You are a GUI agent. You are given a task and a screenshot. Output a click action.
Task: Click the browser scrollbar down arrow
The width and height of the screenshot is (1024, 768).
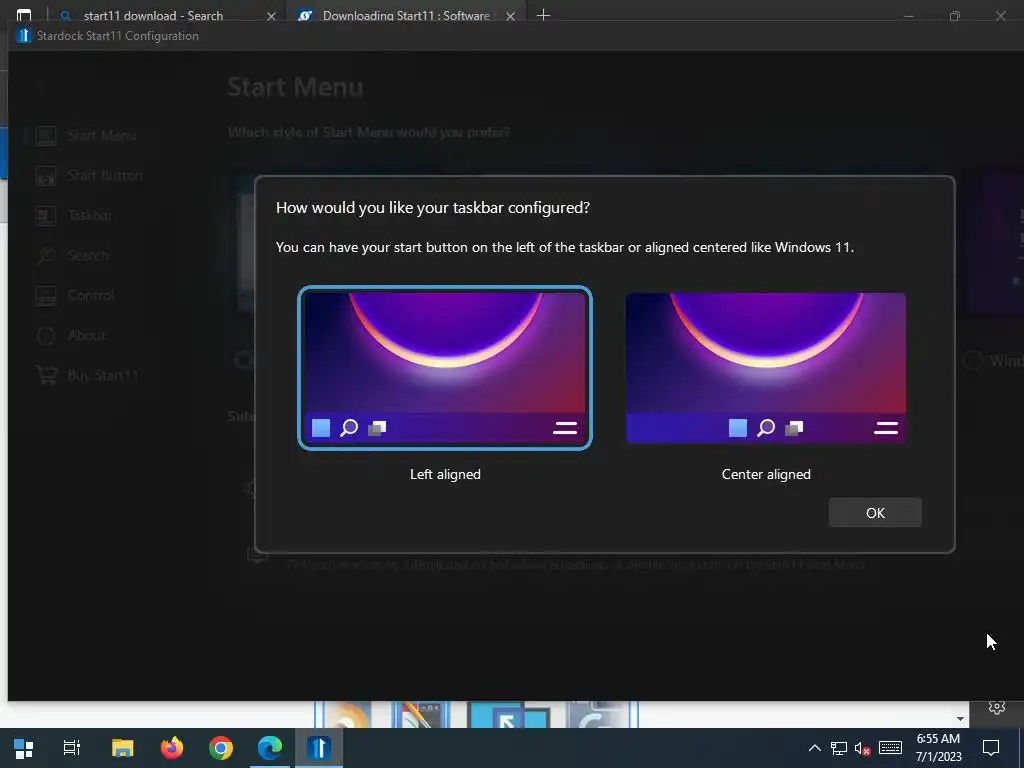tap(960, 718)
